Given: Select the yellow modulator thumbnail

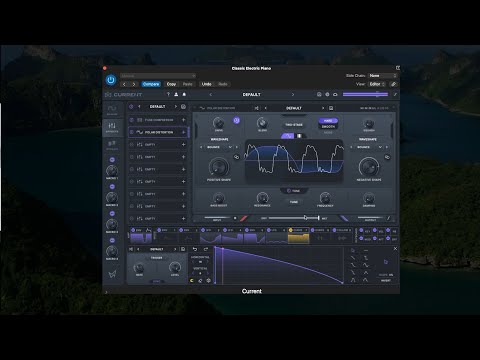Looking at the screenshot, I should click(298, 238).
